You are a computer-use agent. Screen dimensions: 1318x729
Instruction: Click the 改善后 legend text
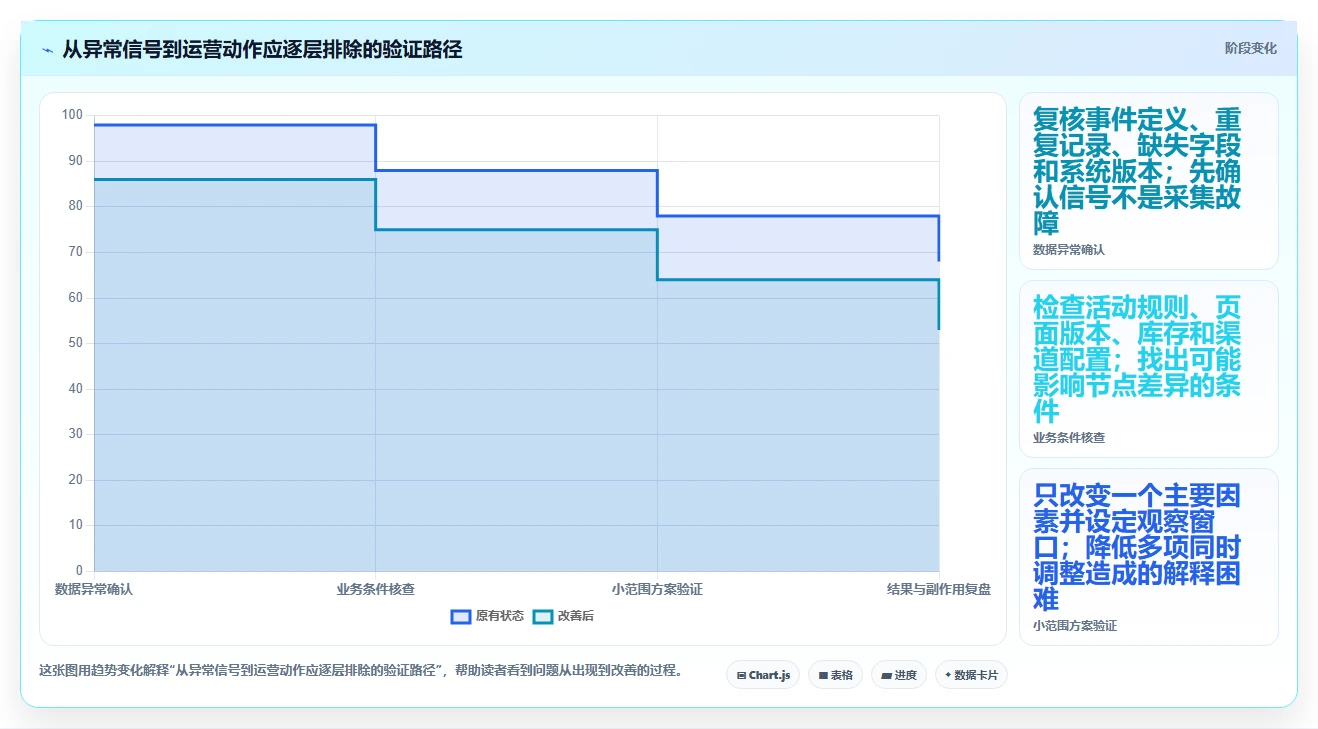(x=576, y=616)
